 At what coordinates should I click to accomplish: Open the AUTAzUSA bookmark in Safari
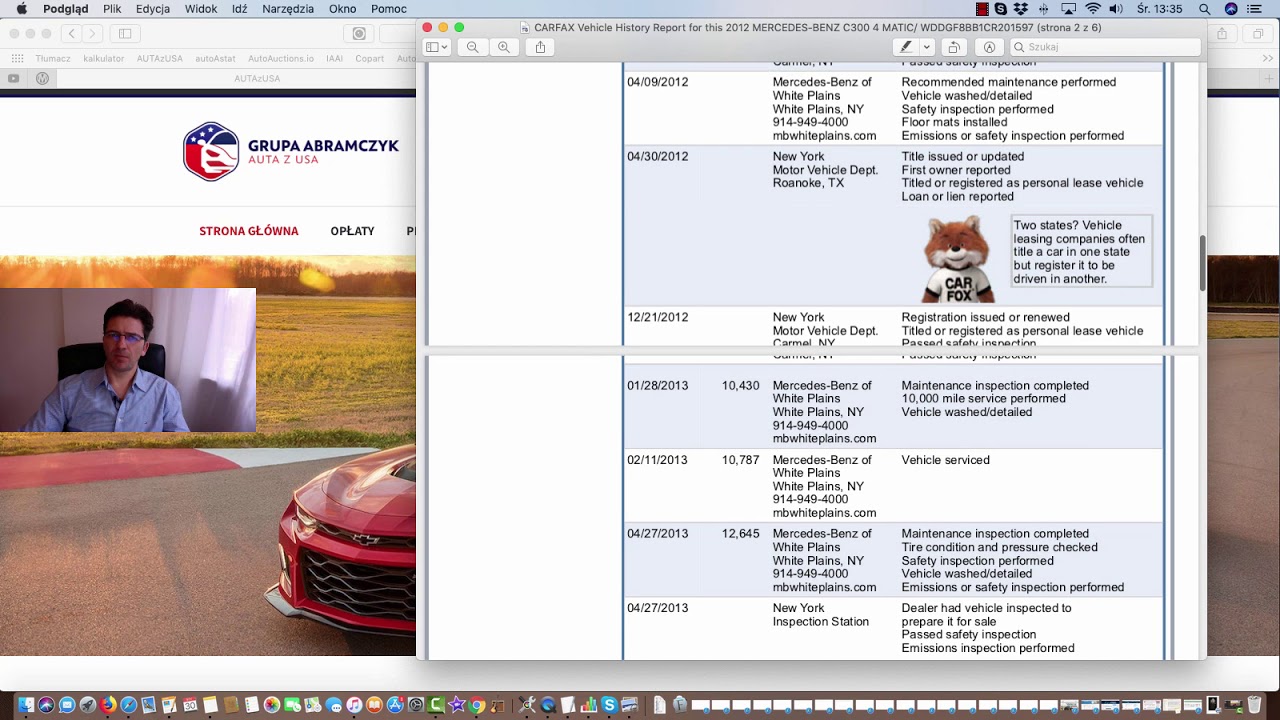[160, 59]
